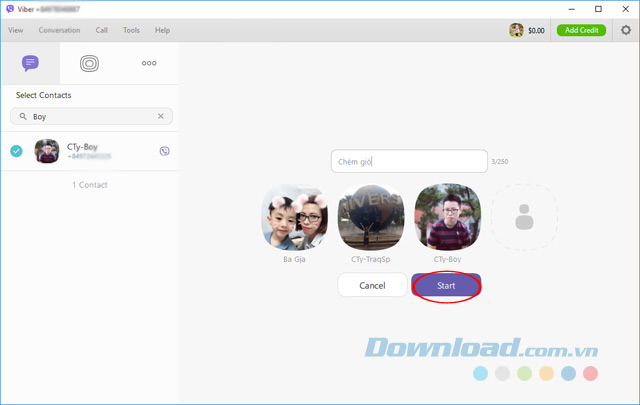Viewport: 640px width, 405px height.
Task: Maximize the Viber window
Action: [598, 9]
